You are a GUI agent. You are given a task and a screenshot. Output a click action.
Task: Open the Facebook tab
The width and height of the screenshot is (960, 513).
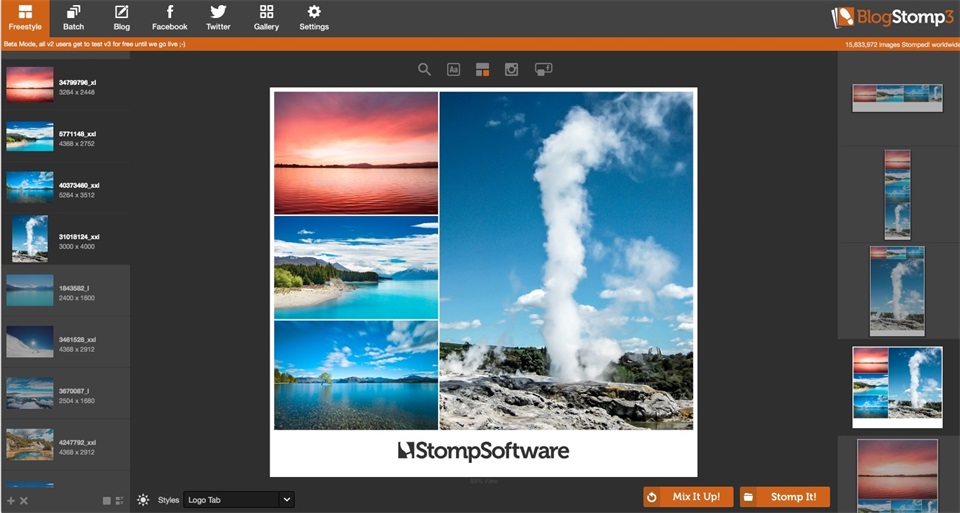170,18
